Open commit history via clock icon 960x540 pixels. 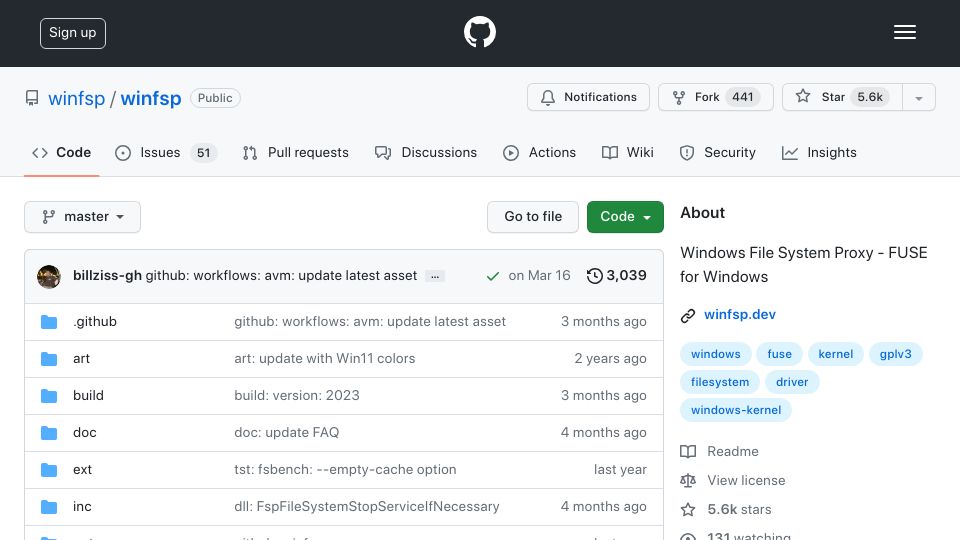pos(594,276)
